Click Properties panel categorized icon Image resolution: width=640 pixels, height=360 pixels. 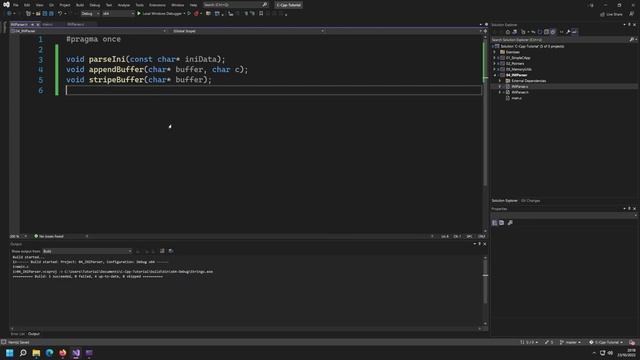(495, 223)
